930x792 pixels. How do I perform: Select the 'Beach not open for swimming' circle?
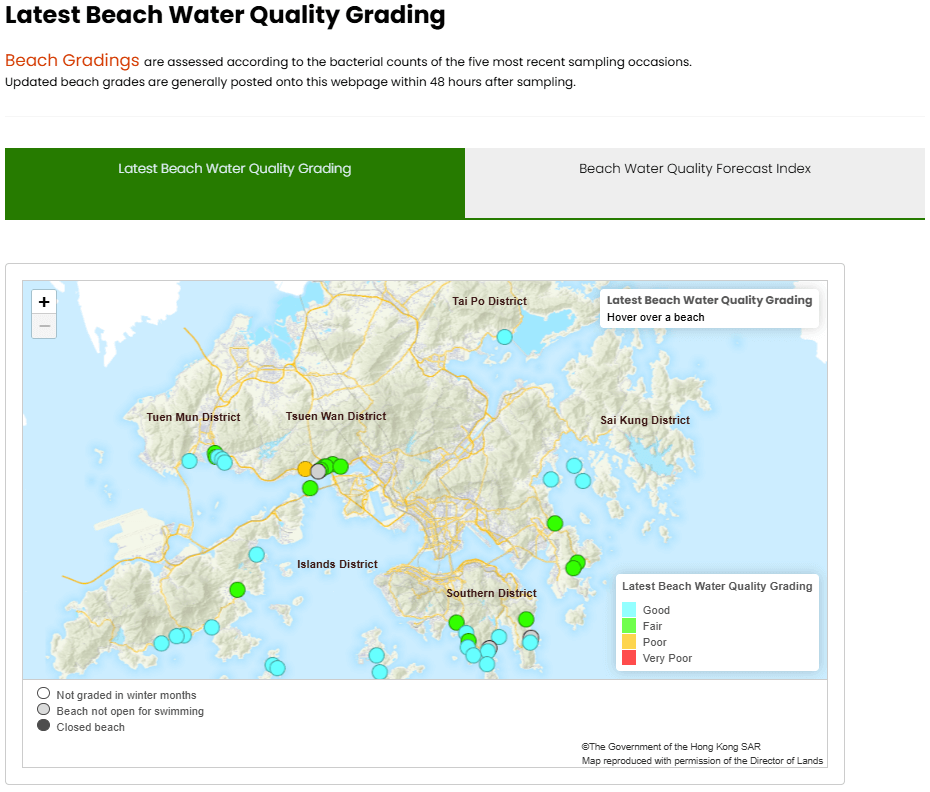coord(43,709)
